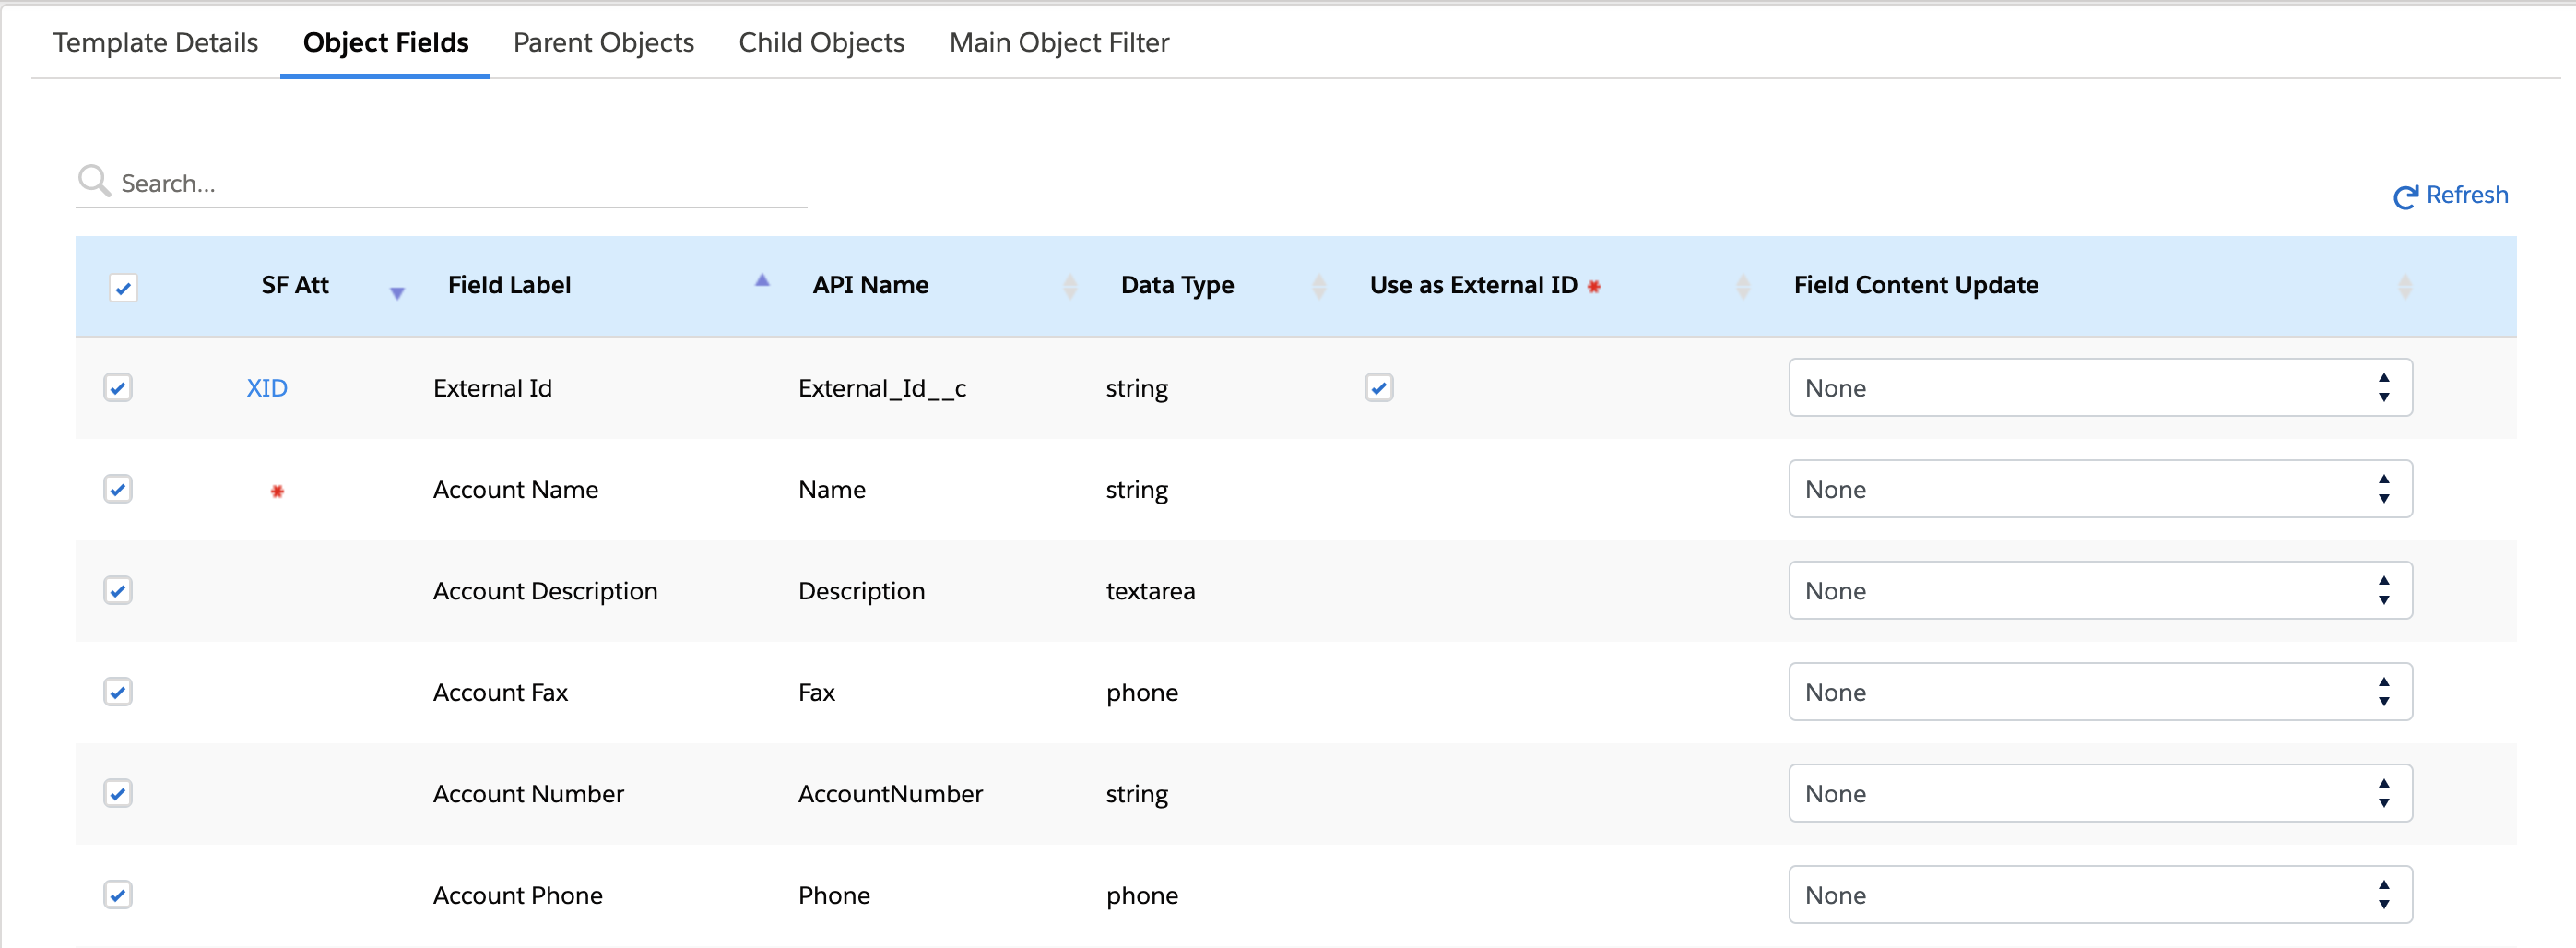Open Field Content Update dropdown for External Id
This screenshot has height=948, width=2576.
pos(2100,388)
